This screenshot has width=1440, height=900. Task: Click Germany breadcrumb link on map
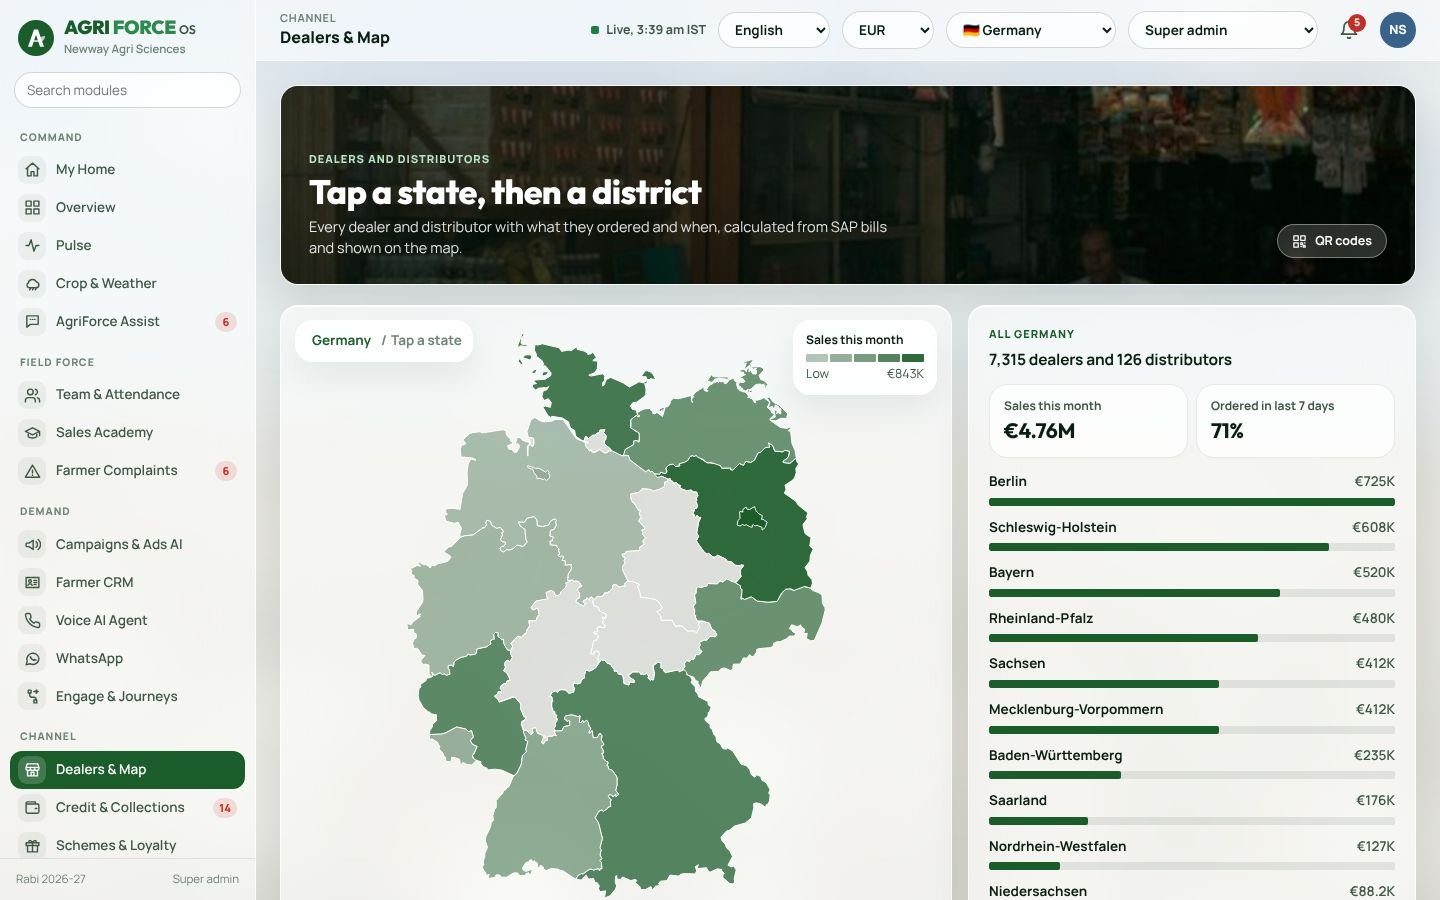341,340
